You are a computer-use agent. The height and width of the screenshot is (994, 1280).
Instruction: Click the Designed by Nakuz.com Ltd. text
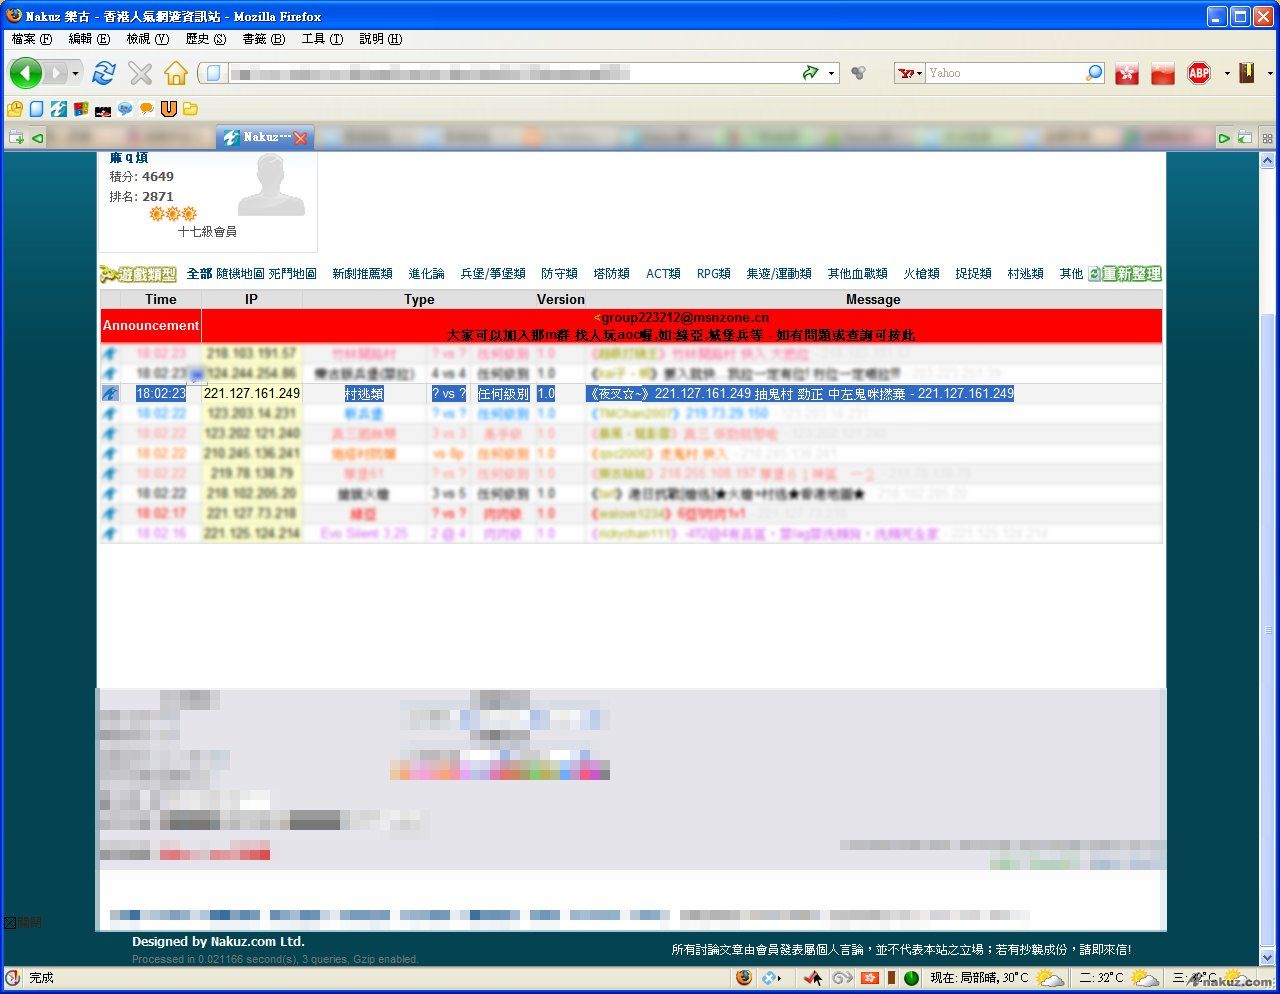click(218, 941)
